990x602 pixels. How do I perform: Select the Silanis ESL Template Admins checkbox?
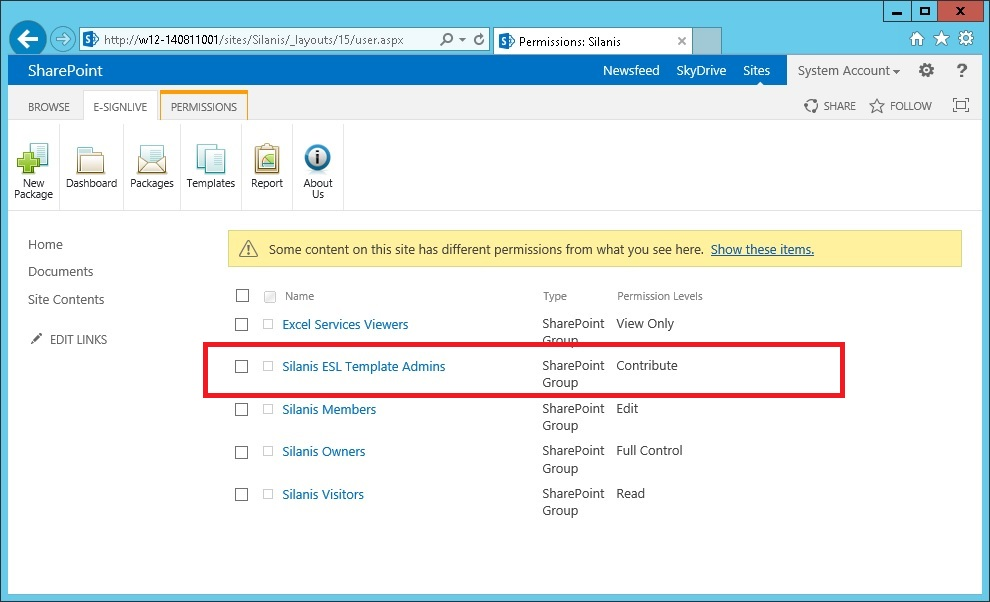[x=241, y=367]
